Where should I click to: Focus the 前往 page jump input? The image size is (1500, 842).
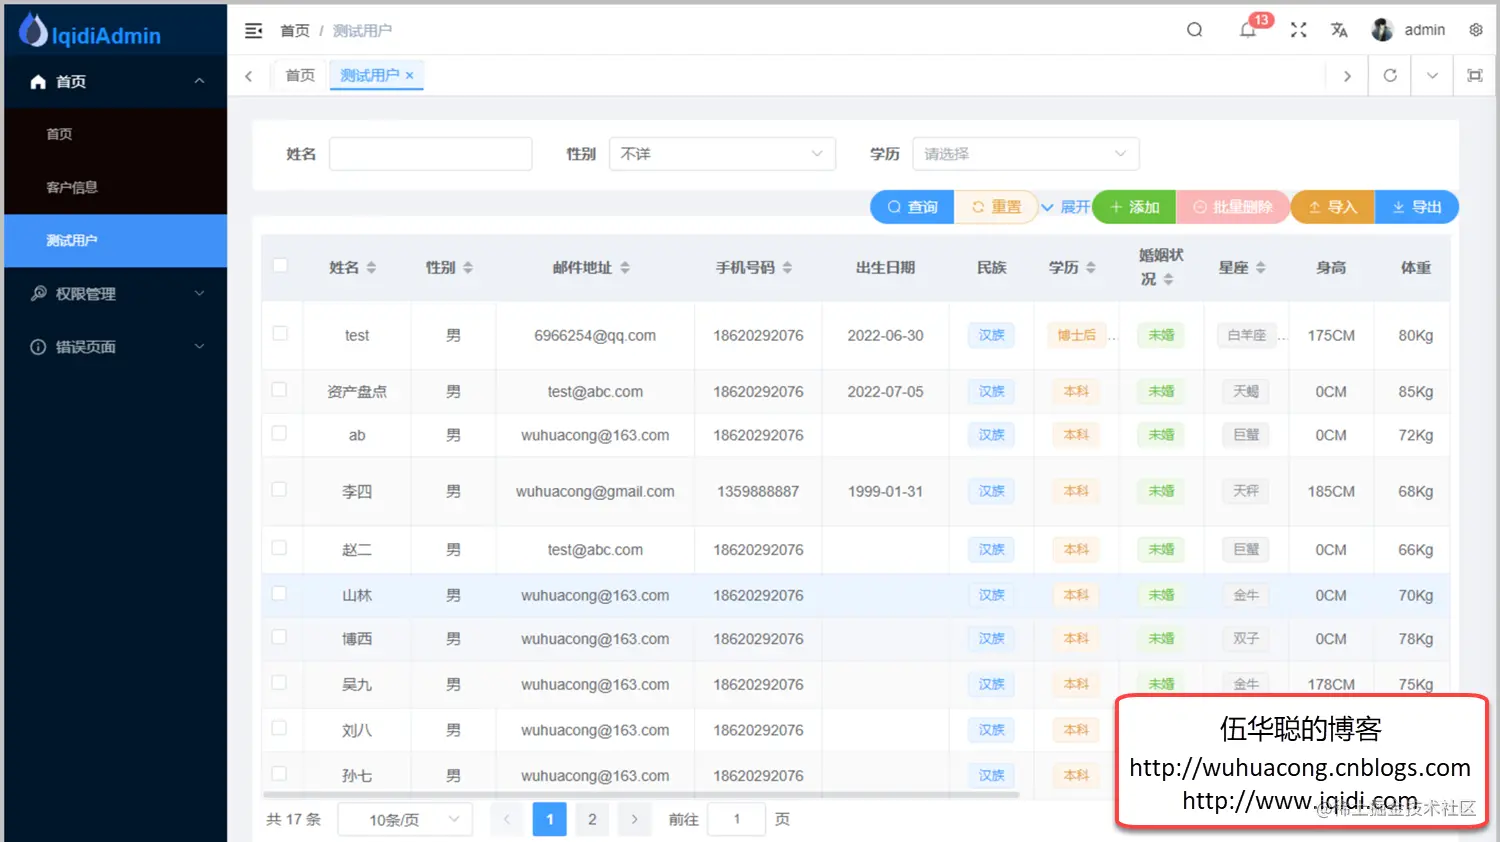(736, 819)
